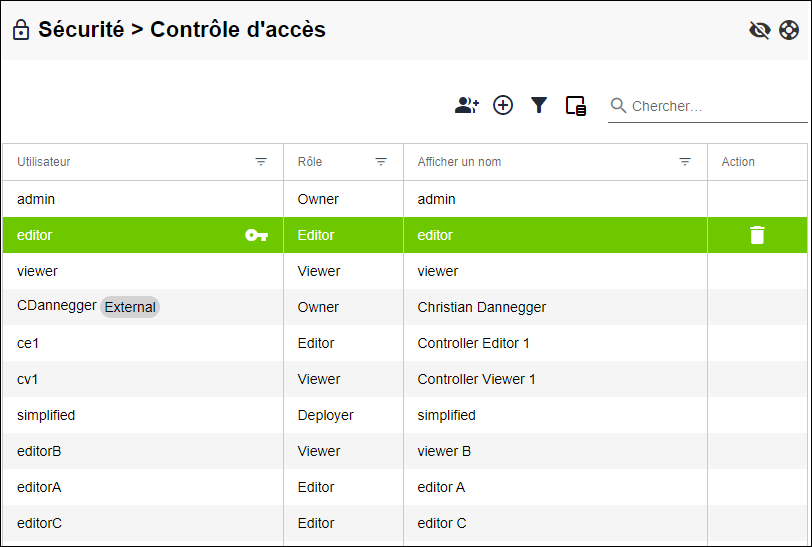Screen dimensions: 812x547
Task: Click the circled plus add icon
Action: 503,105
